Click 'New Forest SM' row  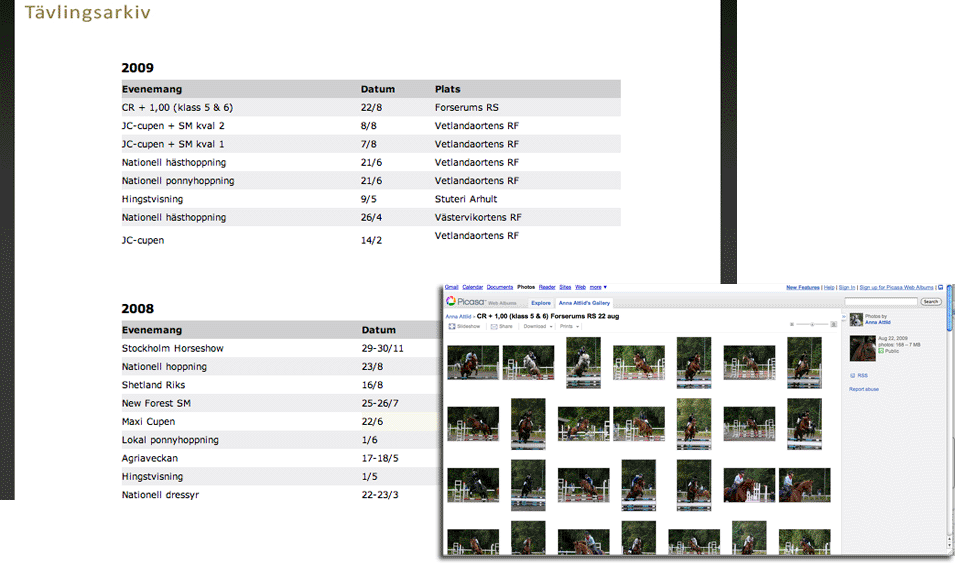coord(280,403)
